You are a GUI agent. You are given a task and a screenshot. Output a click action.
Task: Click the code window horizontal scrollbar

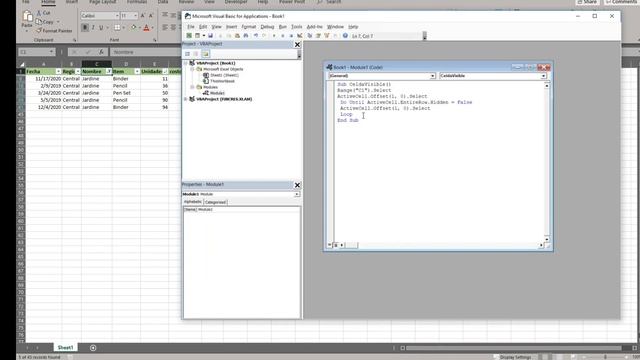click(x=442, y=245)
